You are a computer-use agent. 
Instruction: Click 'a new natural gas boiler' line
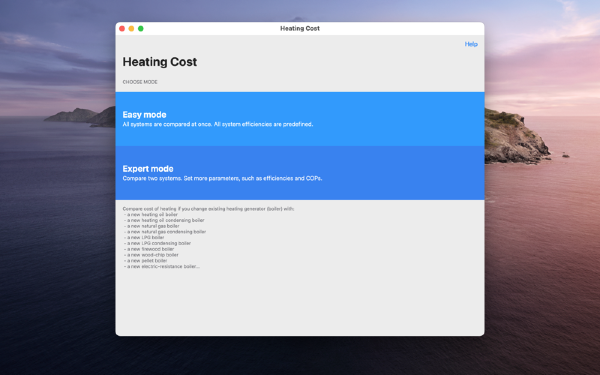point(152,226)
